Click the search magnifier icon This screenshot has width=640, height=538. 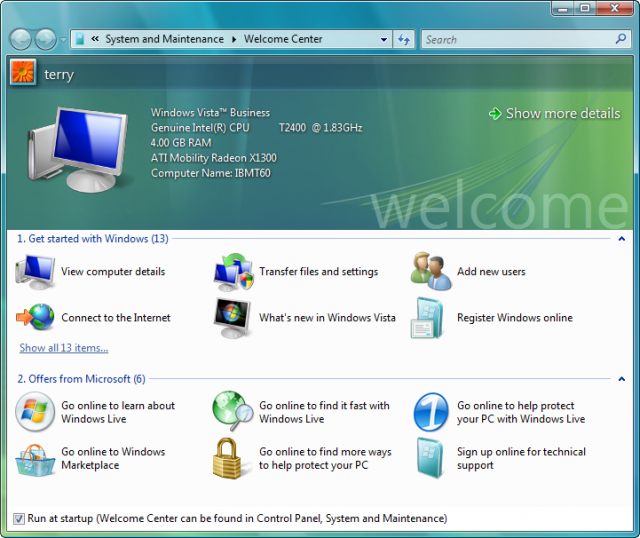coord(620,39)
